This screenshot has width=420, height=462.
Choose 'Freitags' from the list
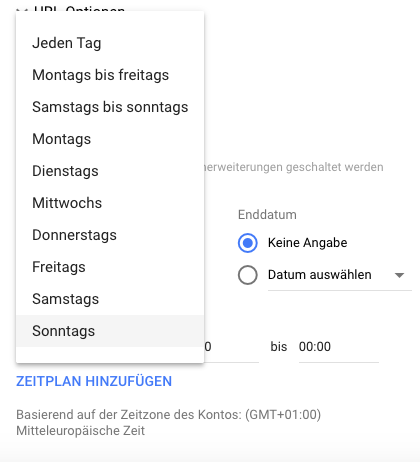(110, 267)
